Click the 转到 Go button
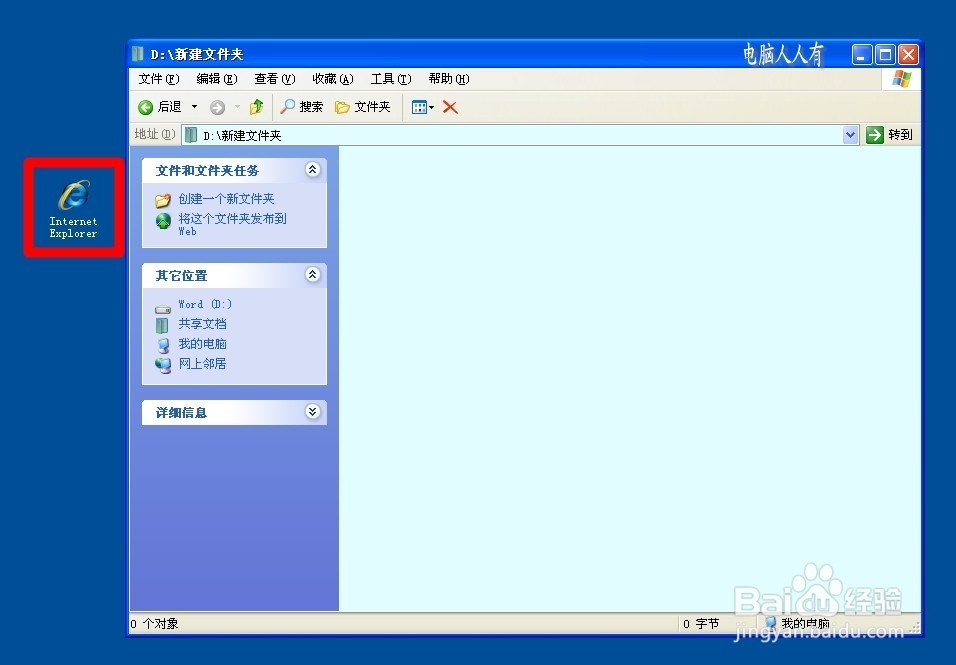Image resolution: width=956 pixels, height=665 pixels. pos(890,135)
